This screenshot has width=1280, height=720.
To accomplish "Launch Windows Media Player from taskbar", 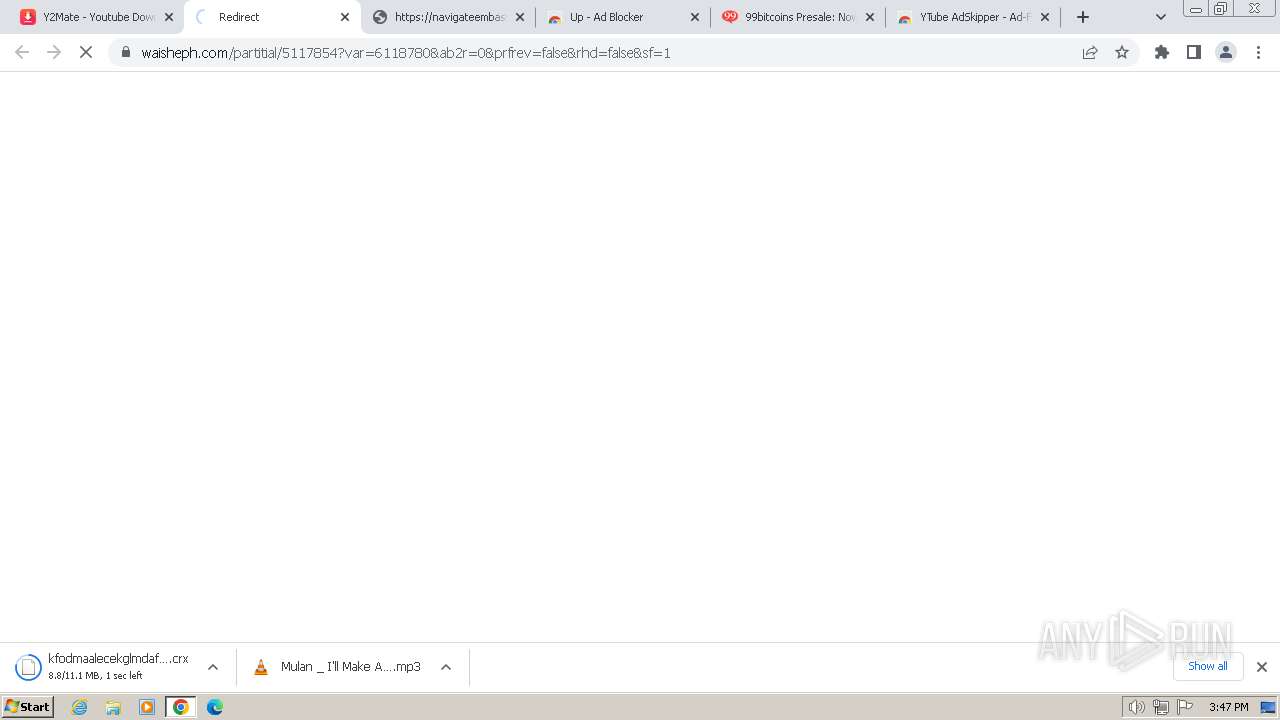I will tap(147, 707).
